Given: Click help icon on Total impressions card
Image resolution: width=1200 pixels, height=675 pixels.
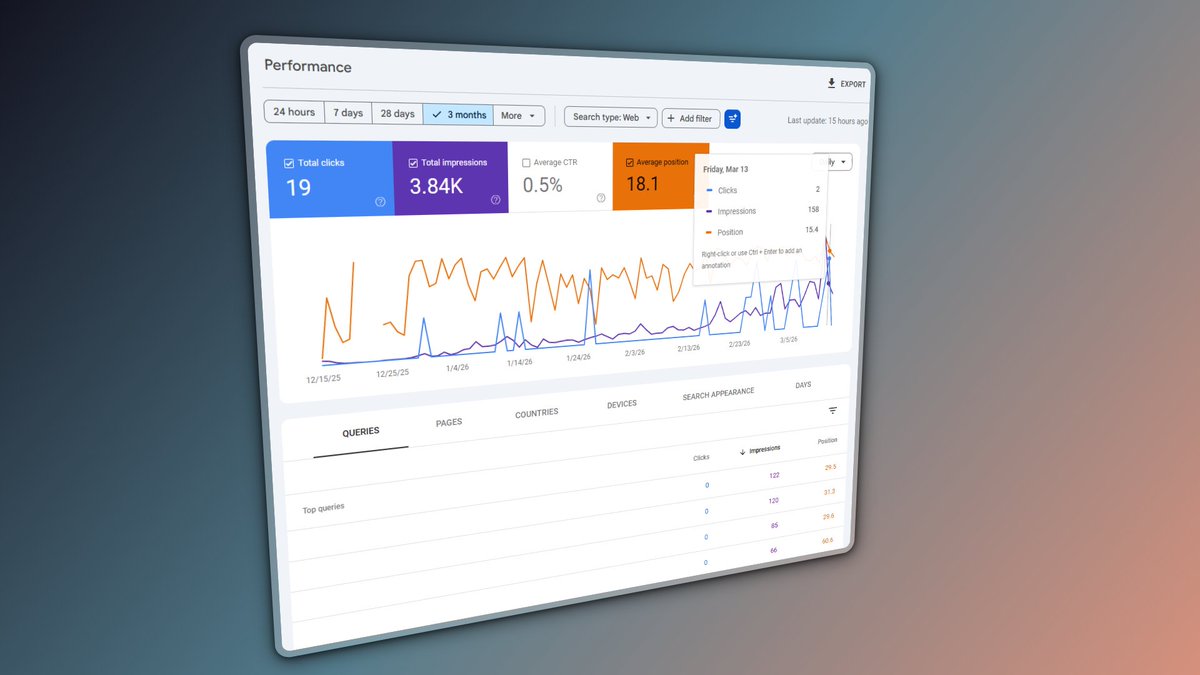Looking at the screenshot, I should pyautogui.click(x=495, y=200).
